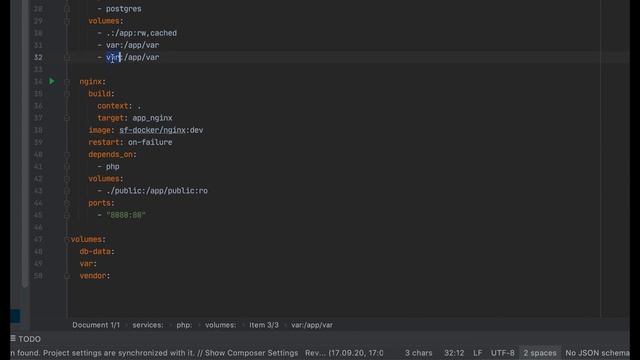This screenshot has width=640, height=360.
Task: Place cursor on the postgres entry
Action: pyautogui.click(x=124, y=9)
